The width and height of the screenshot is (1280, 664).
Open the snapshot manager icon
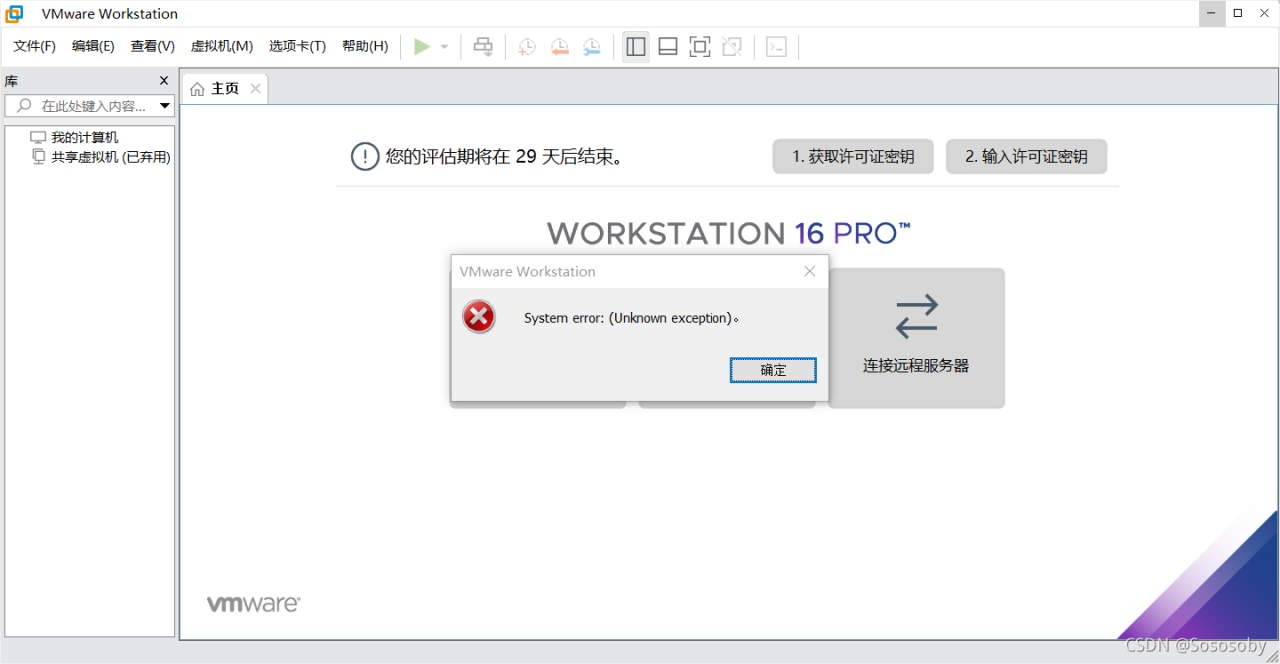(x=592, y=47)
